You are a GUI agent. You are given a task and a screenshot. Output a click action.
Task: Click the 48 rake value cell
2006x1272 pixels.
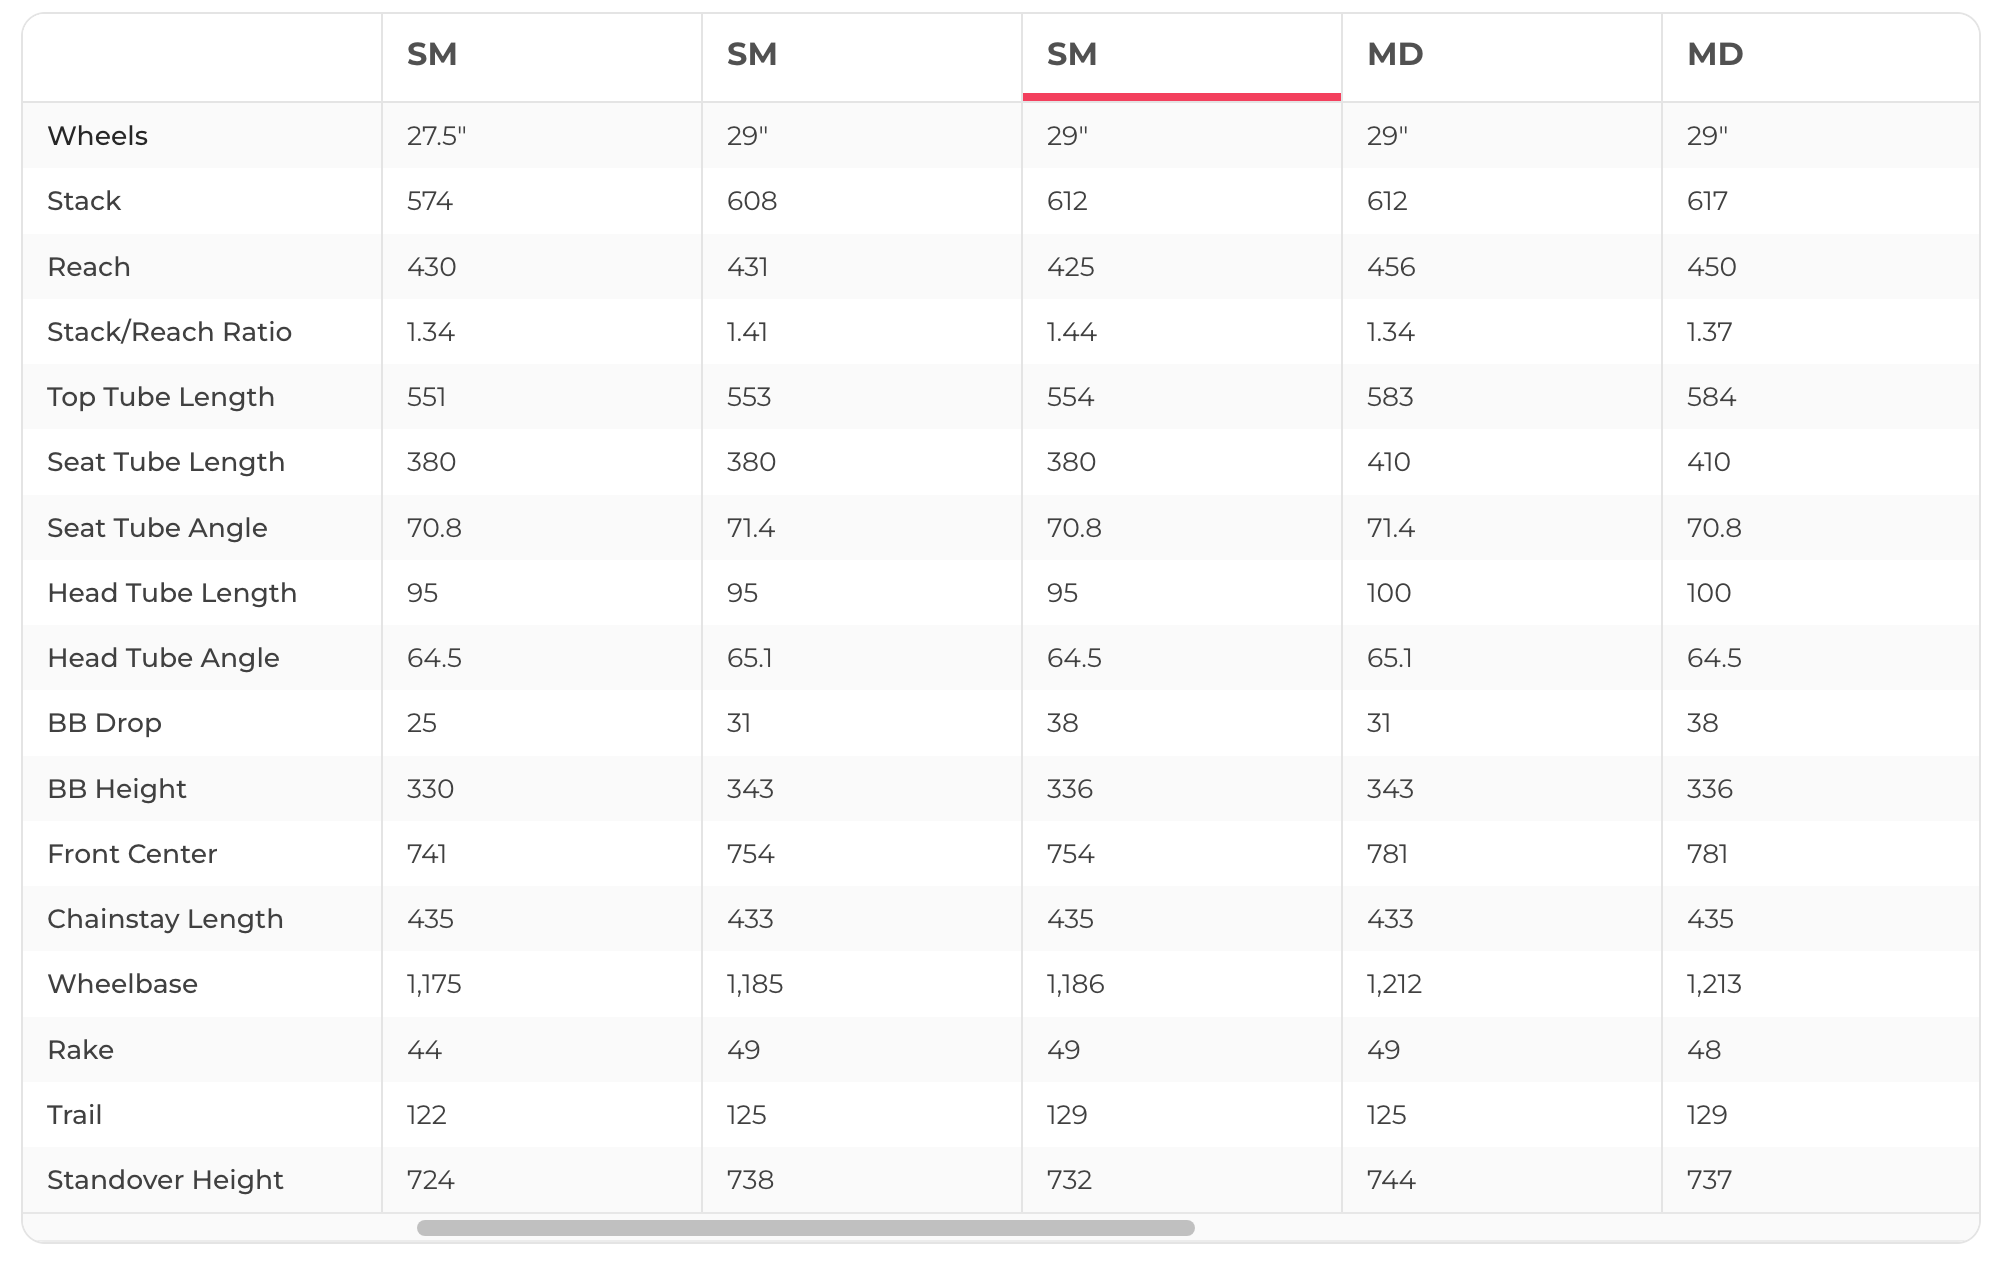[1704, 1050]
